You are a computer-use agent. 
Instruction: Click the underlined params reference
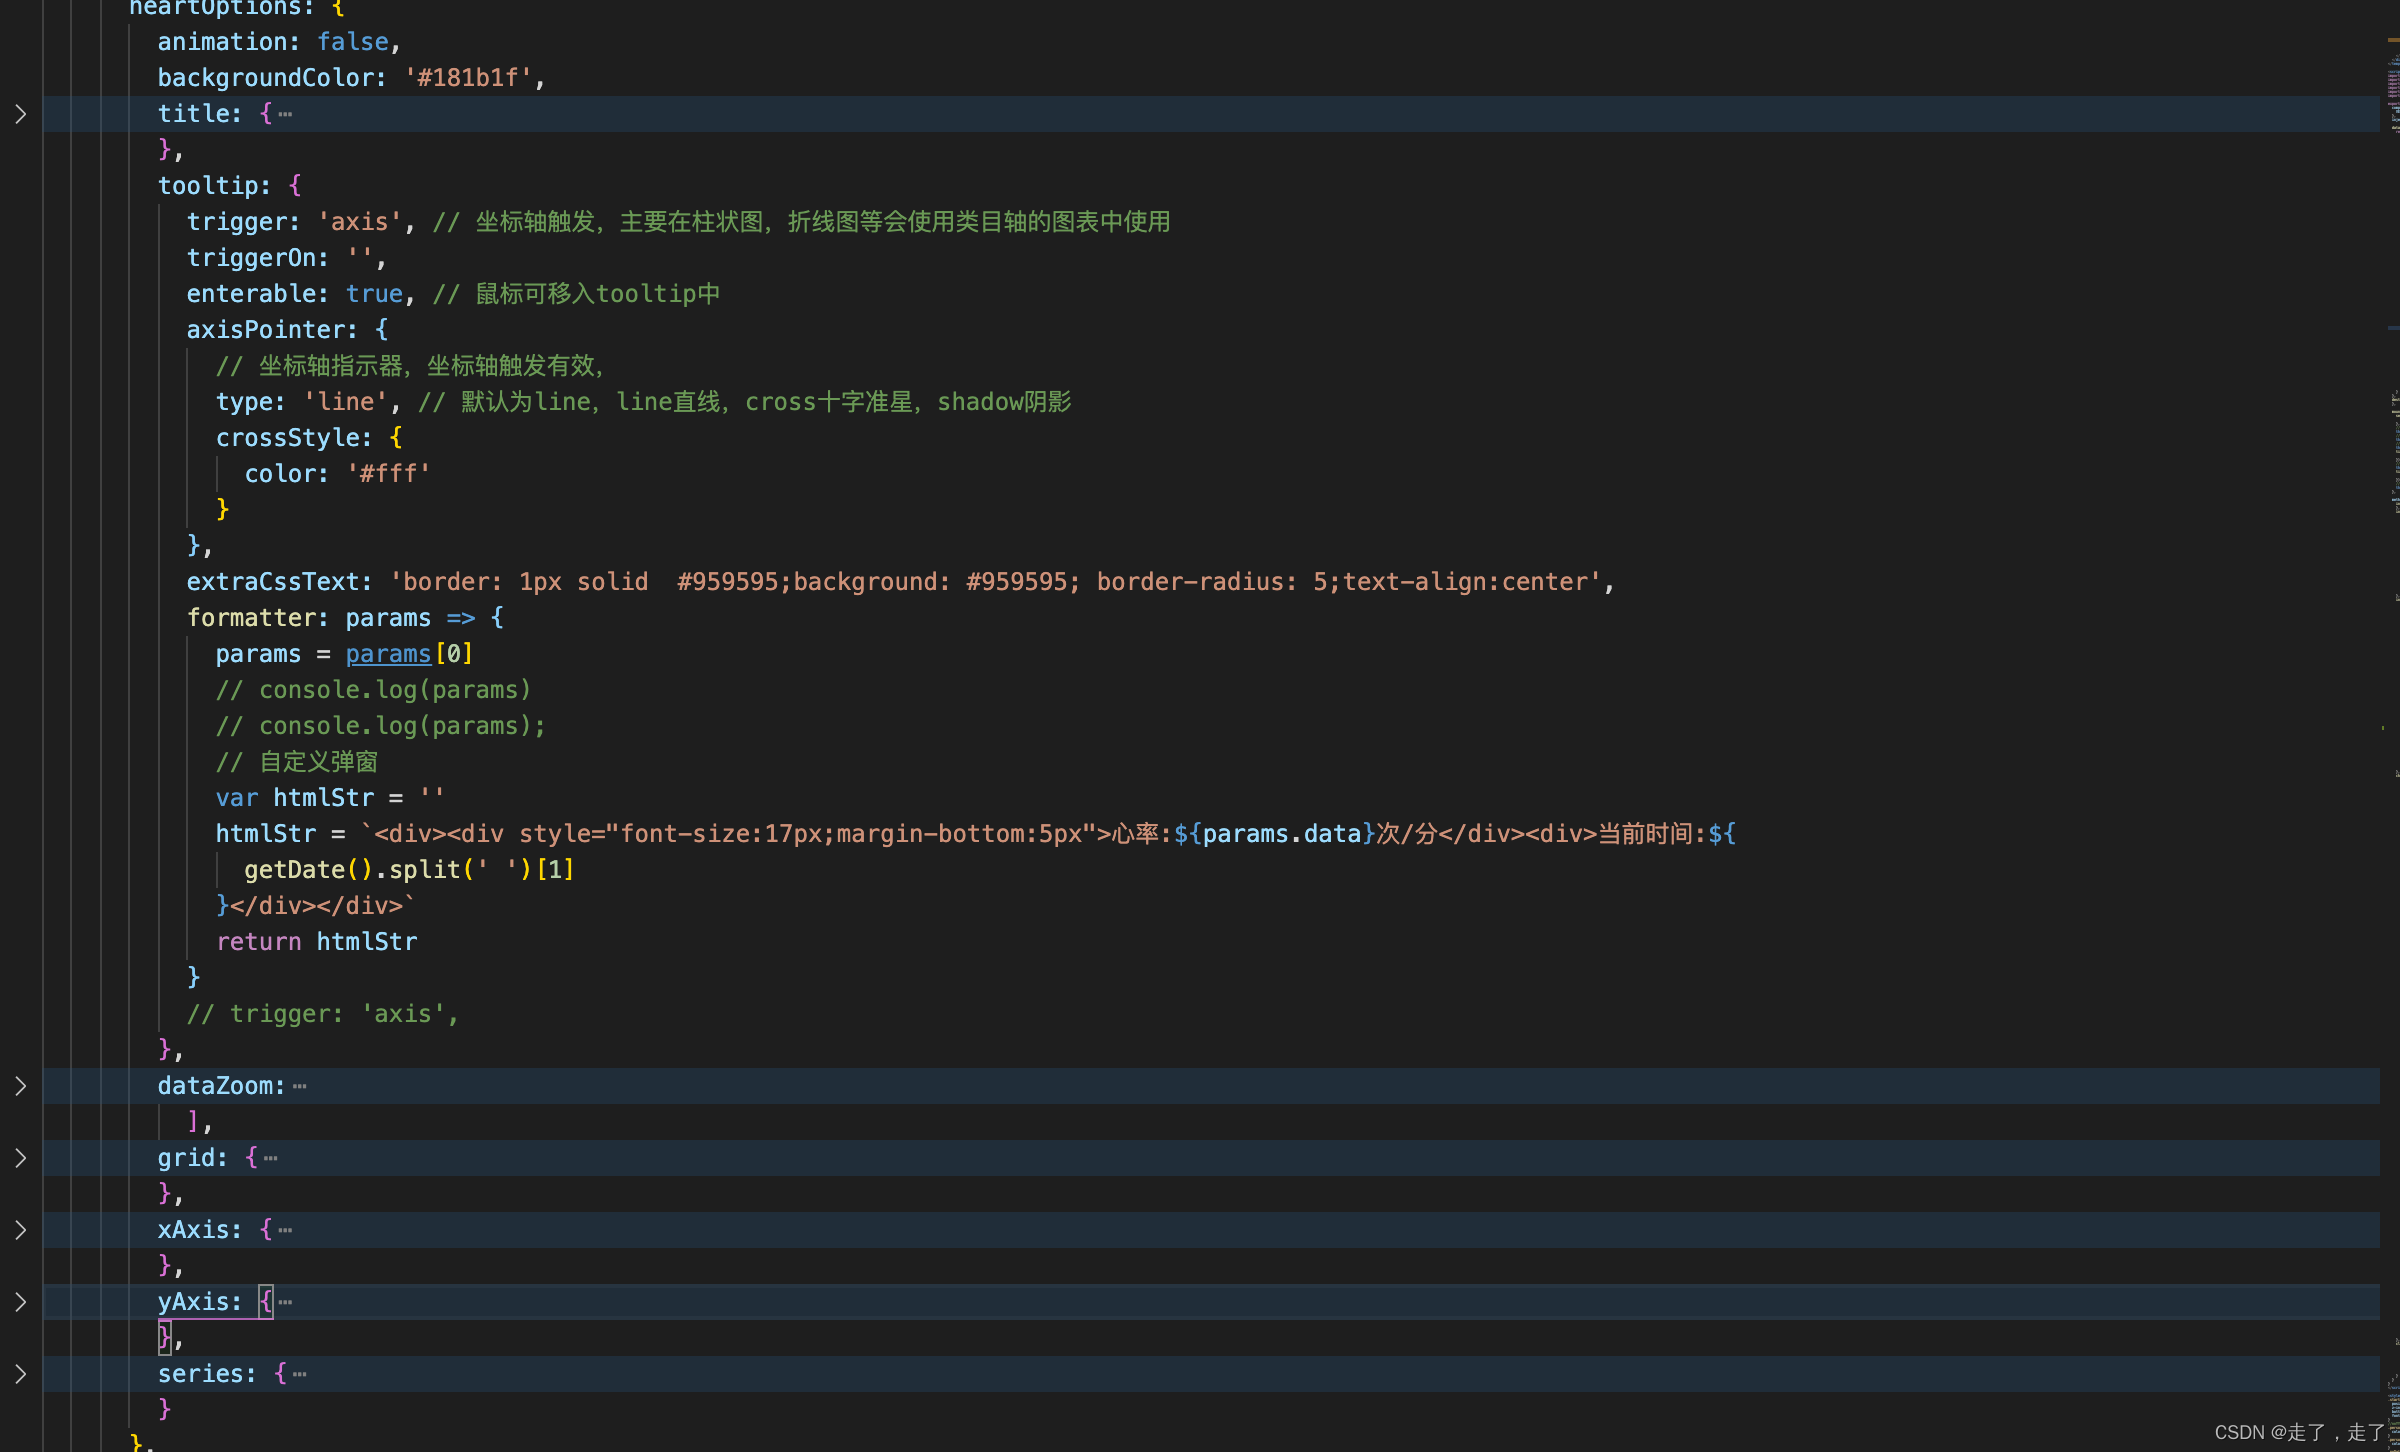388,654
